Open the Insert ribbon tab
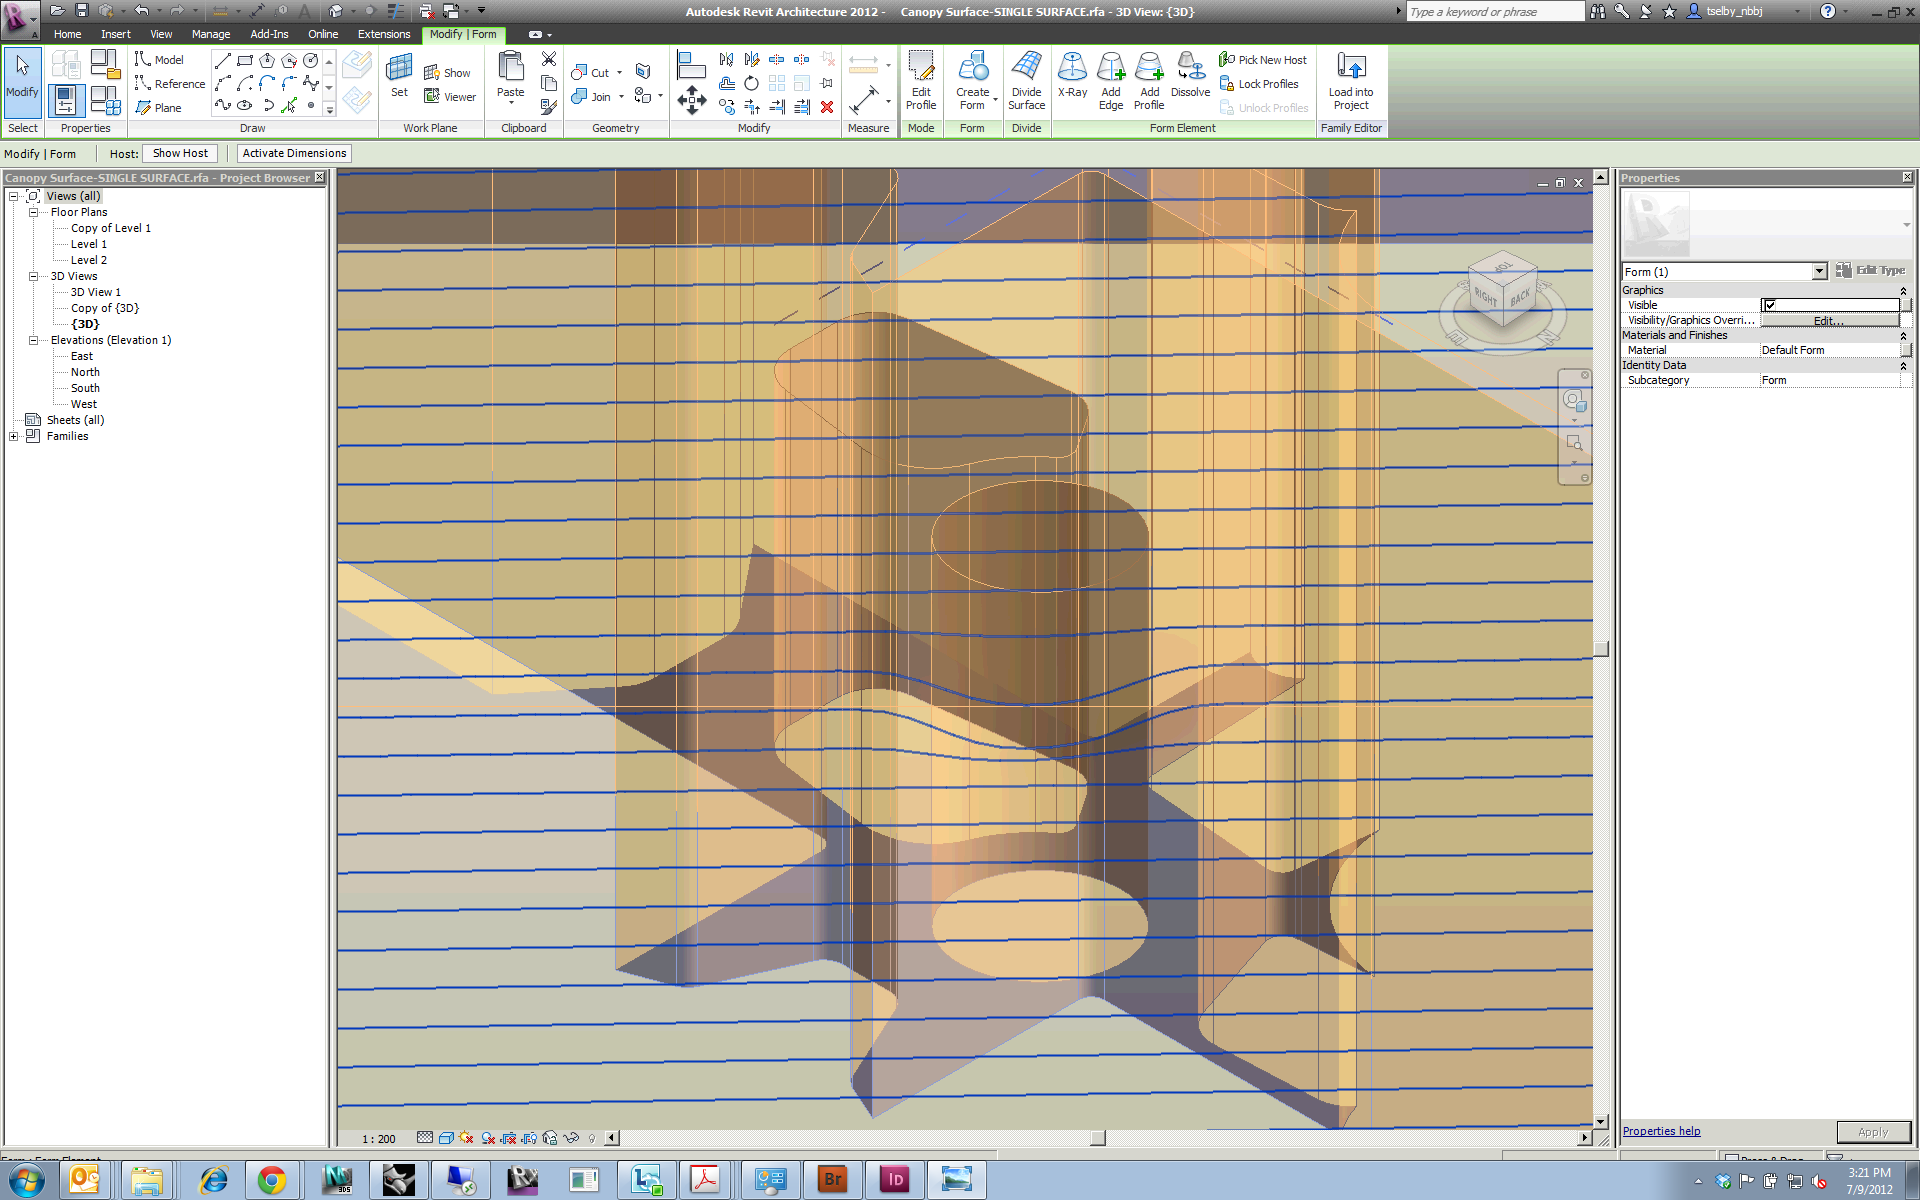The height and width of the screenshot is (1200, 1920). (x=116, y=34)
